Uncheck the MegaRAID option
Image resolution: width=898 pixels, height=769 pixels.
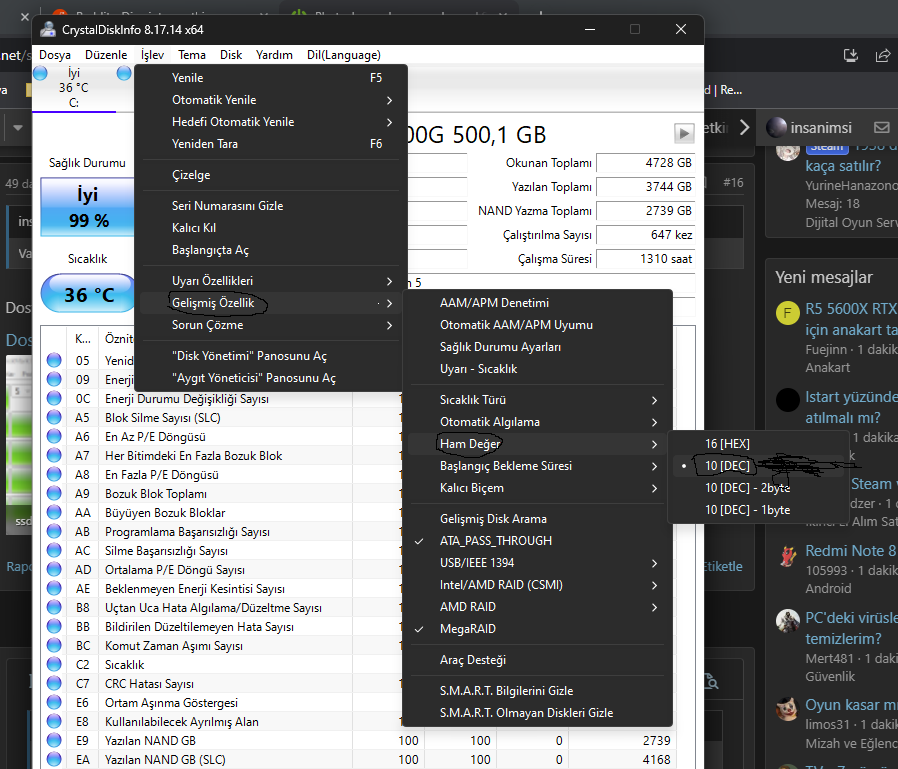point(467,629)
